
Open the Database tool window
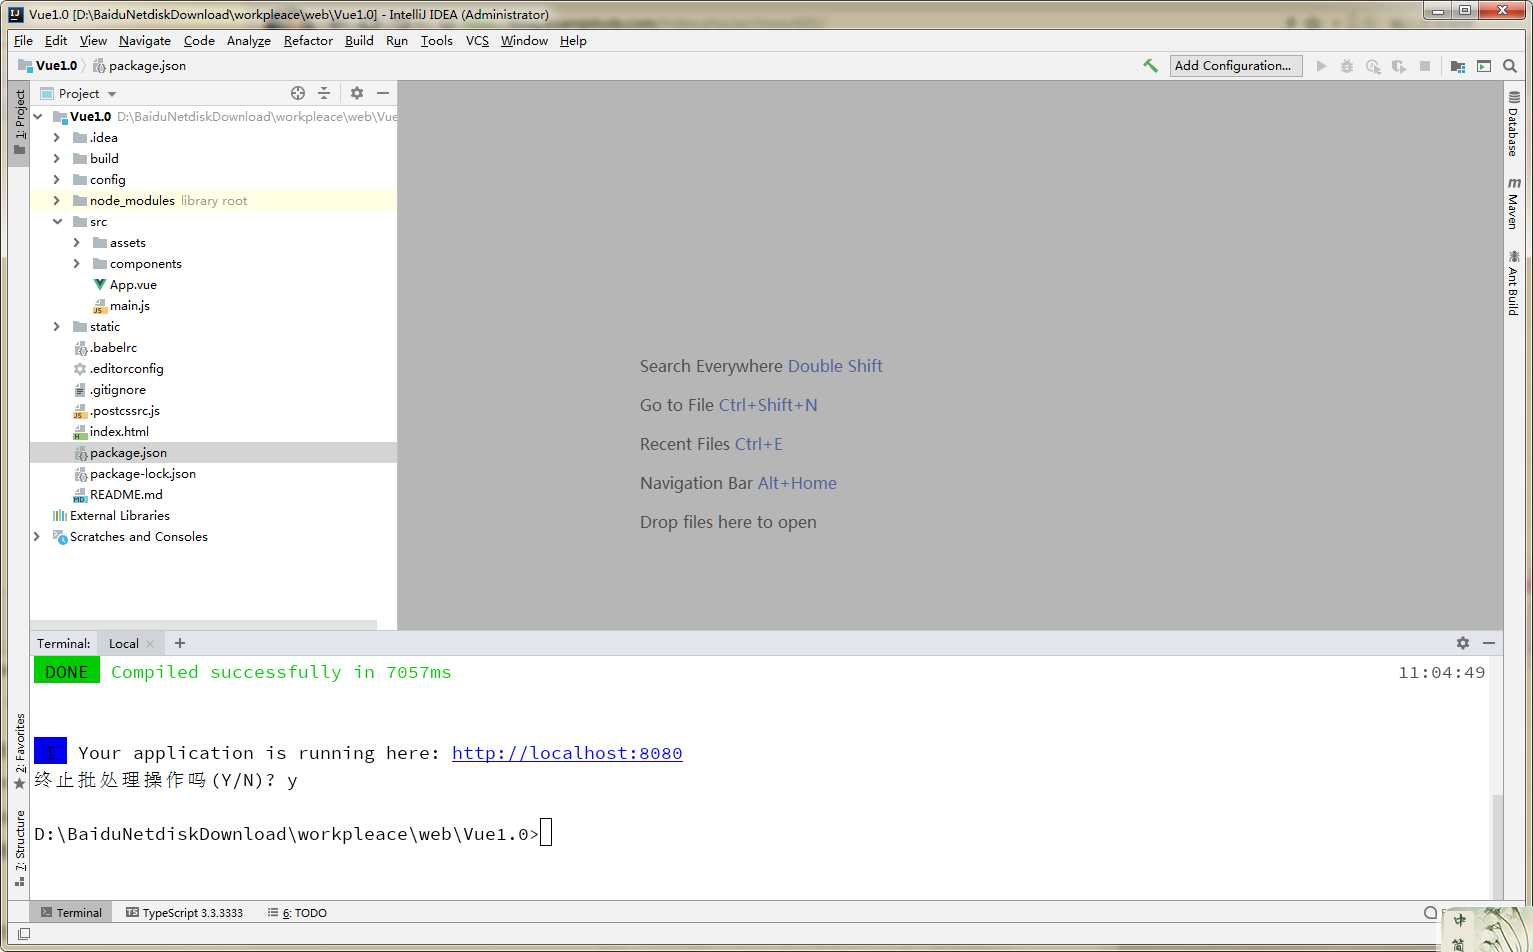(x=1513, y=124)
